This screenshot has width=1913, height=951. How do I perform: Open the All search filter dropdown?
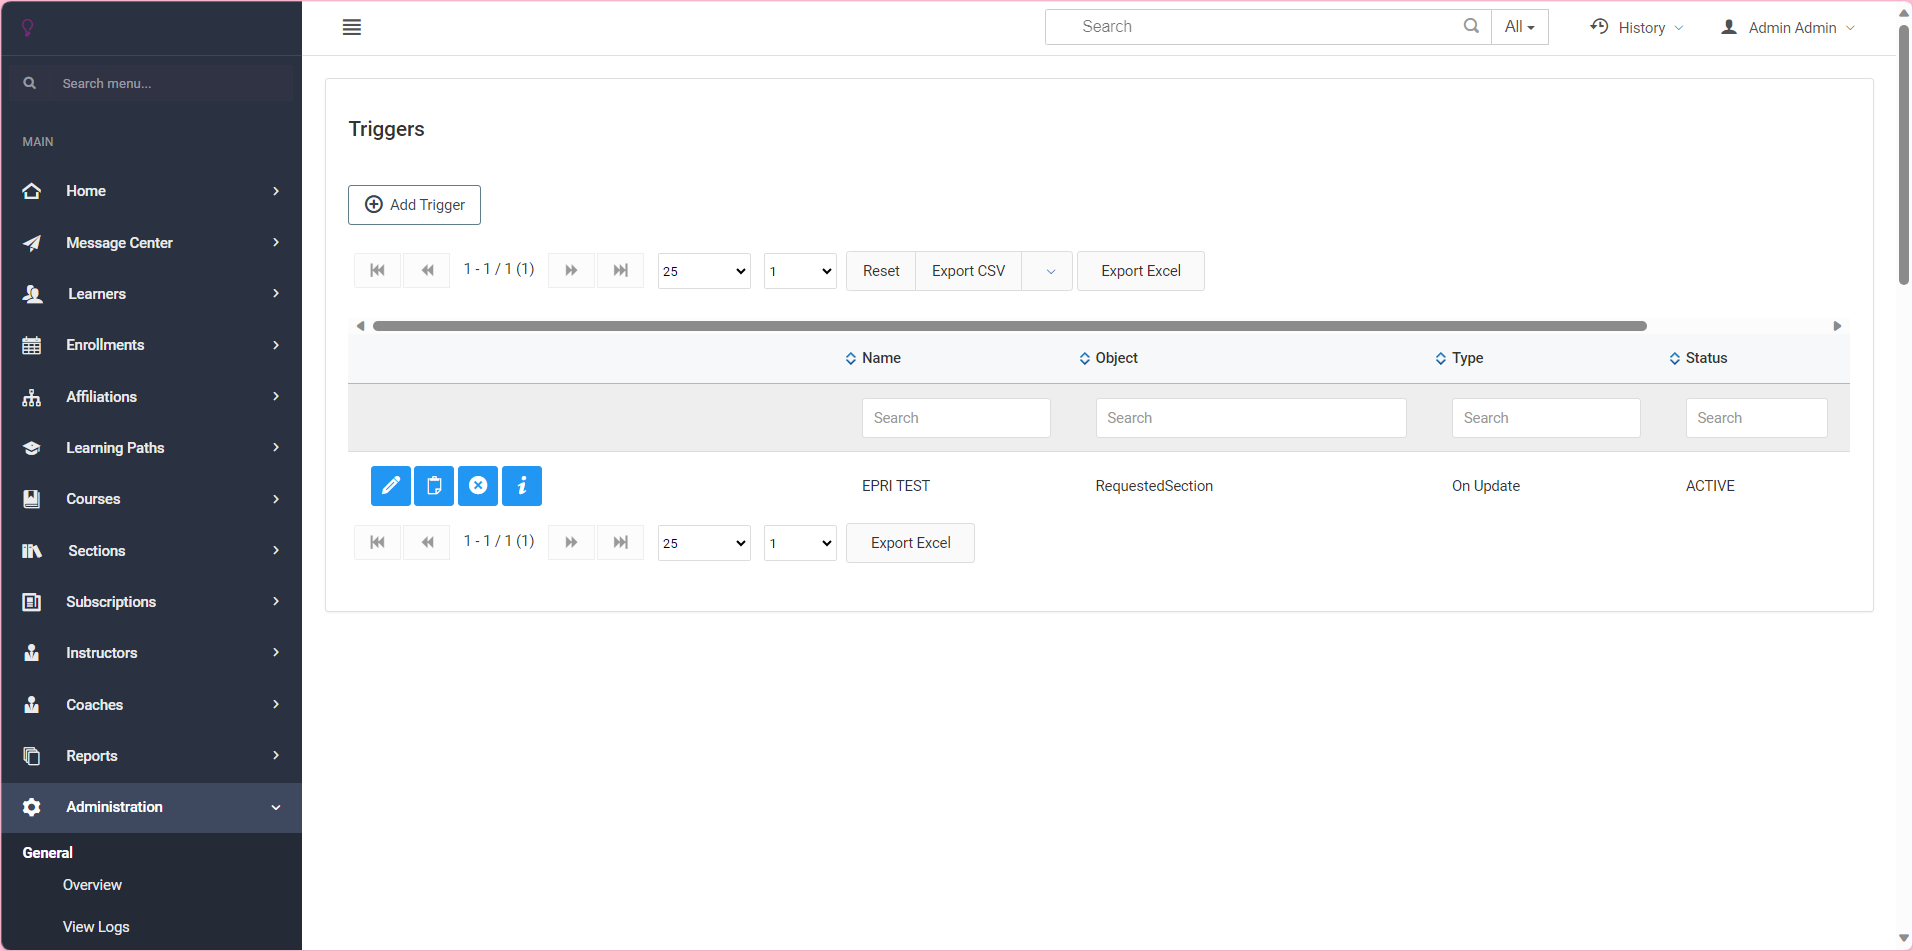tap(1519, 27)
